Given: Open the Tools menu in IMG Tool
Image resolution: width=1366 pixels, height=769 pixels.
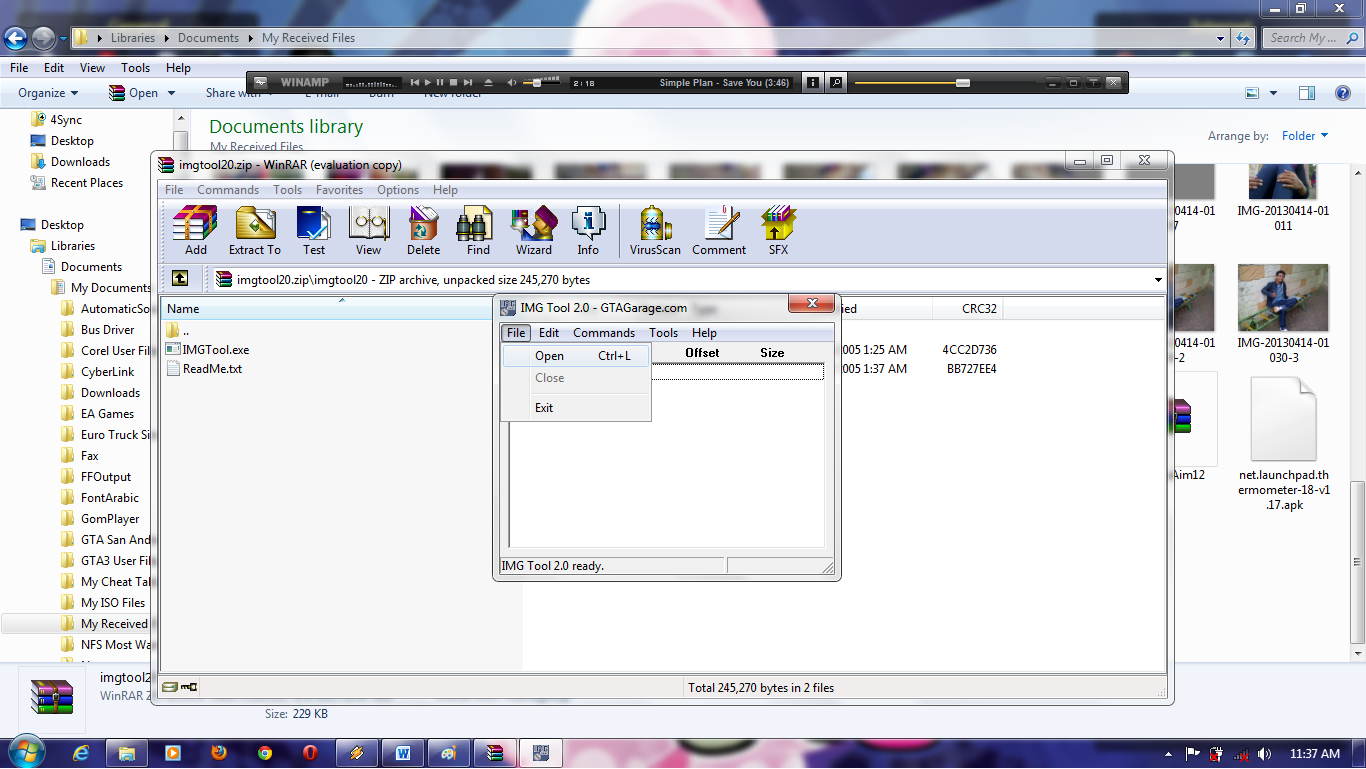Looking at the screenshot, I should click(663, 333).
